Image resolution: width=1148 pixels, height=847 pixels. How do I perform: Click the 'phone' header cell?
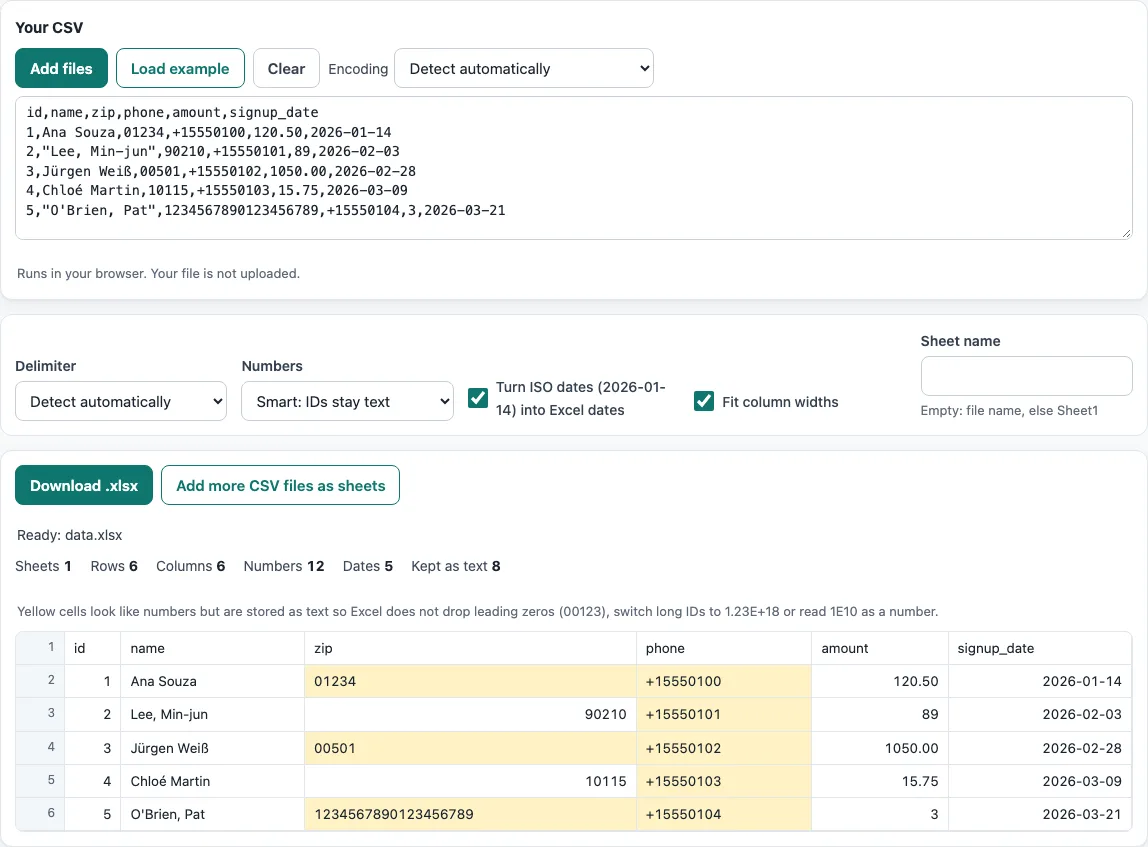point(723,649)
